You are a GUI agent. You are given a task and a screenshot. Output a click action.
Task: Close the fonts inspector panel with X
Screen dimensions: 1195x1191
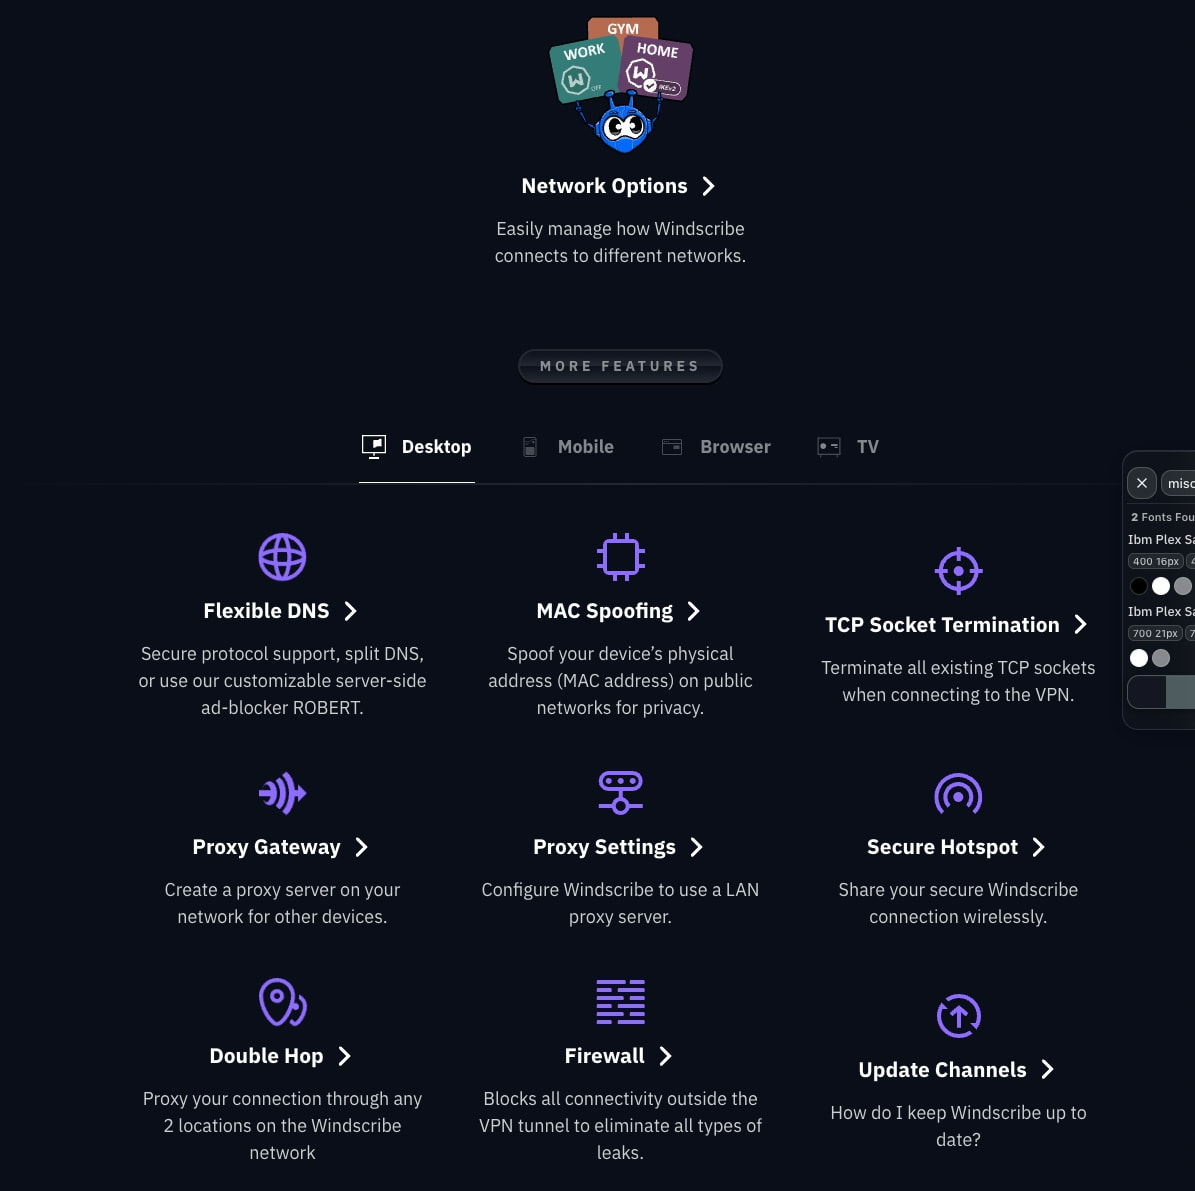pos(1142,483)
